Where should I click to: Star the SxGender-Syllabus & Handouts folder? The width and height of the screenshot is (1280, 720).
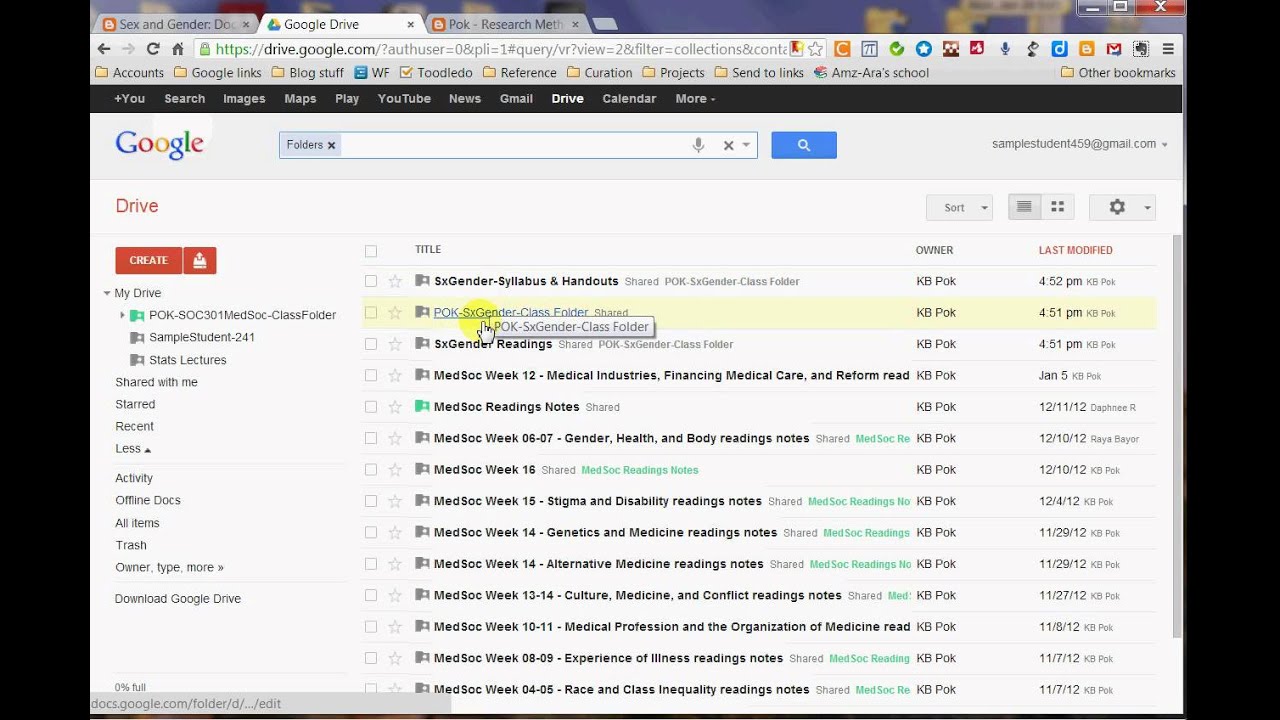coord(395,281)
